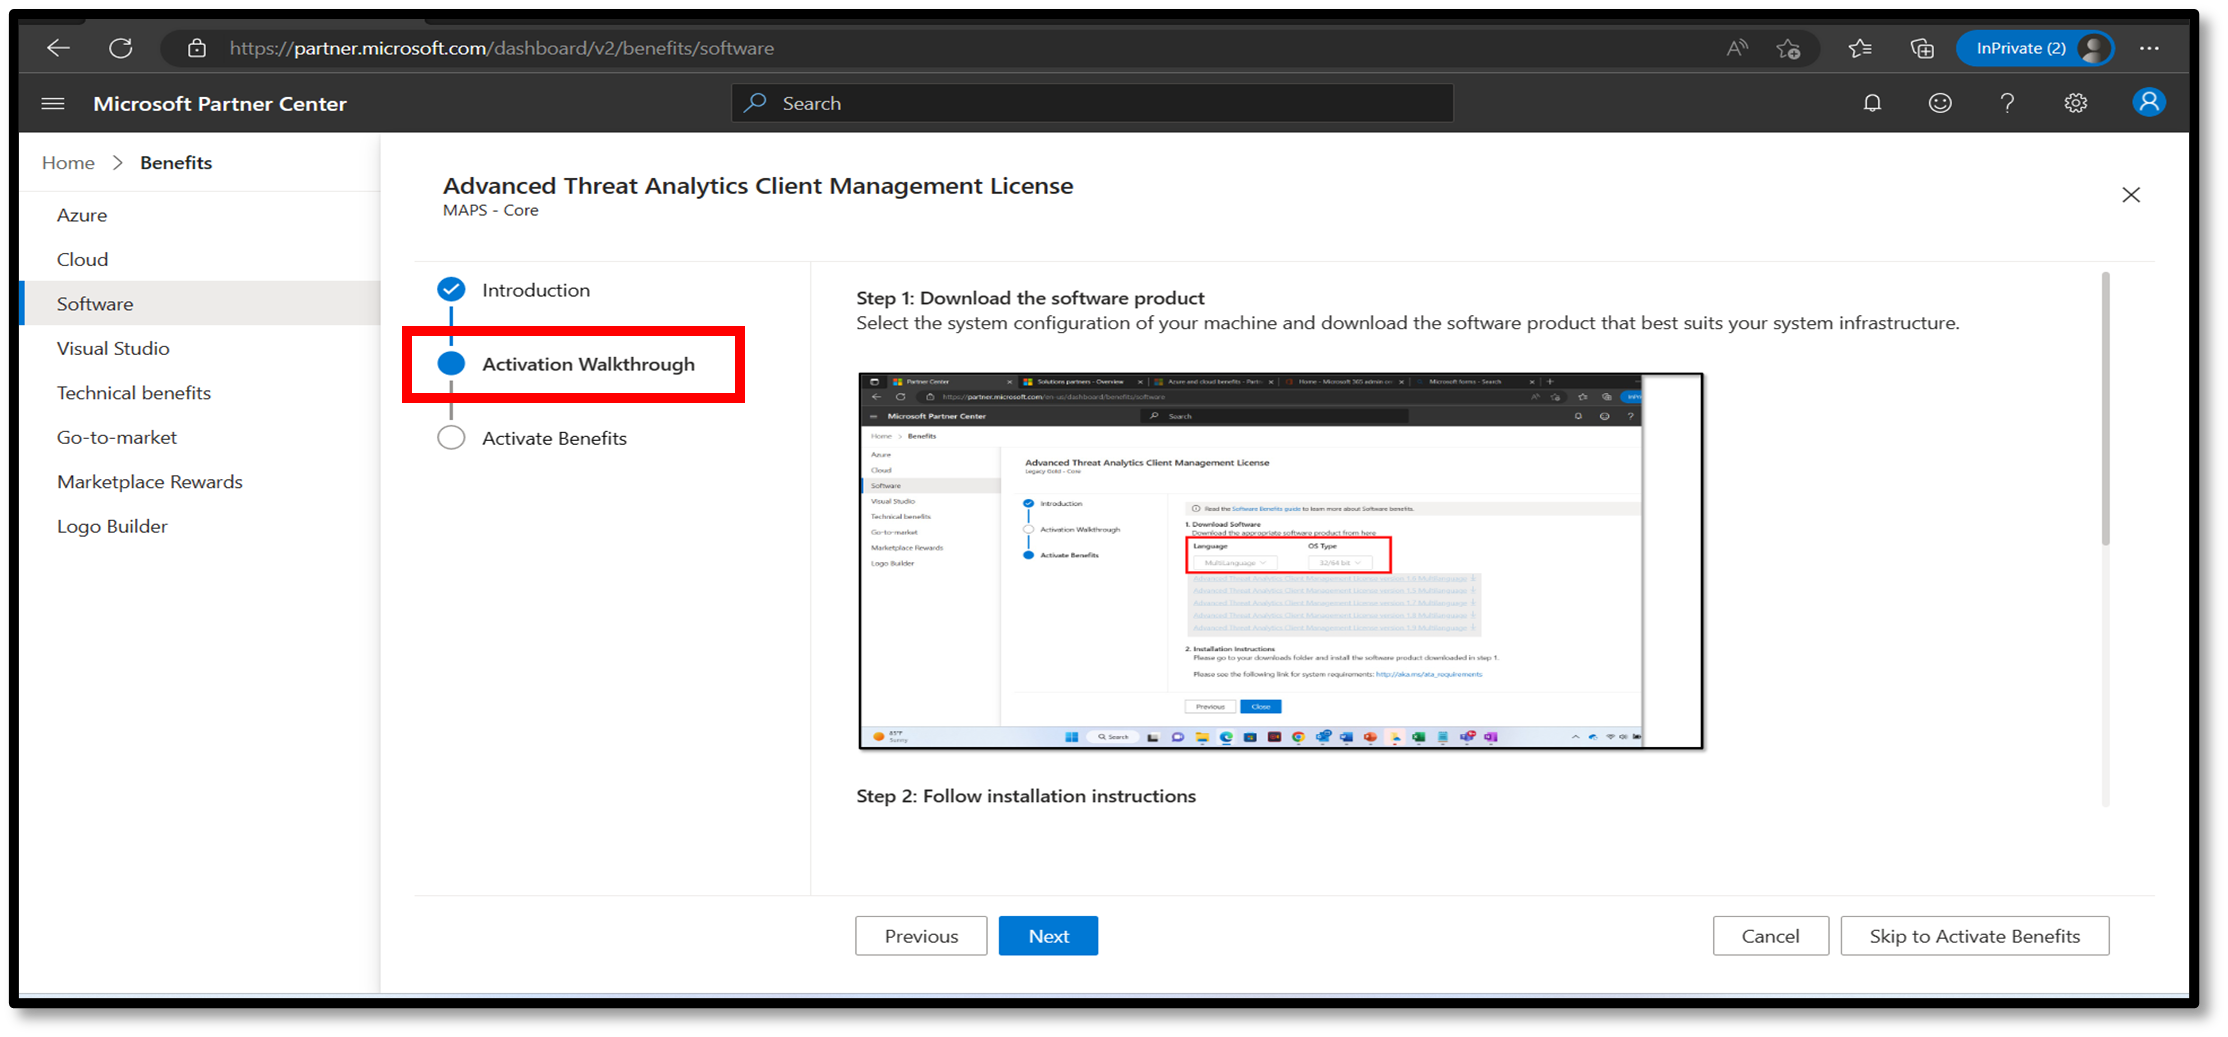The image size is (2228, 1037).
Task: Click the Next button
Action: pos(1048,936)
